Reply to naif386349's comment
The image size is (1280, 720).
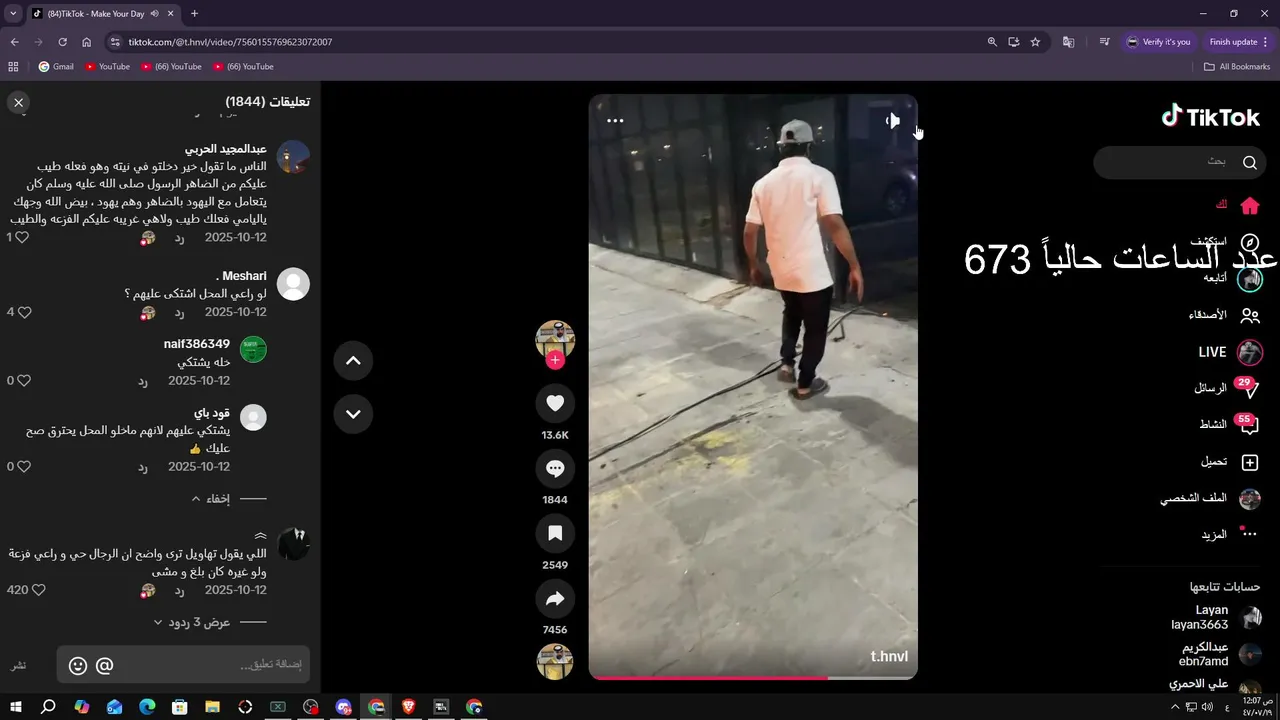[x=143, y=381]
